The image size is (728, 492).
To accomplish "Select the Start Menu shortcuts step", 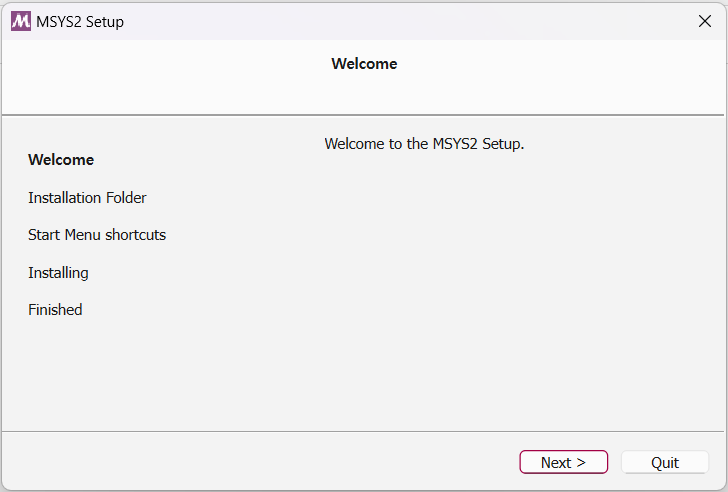I will [x=97, y=235].
